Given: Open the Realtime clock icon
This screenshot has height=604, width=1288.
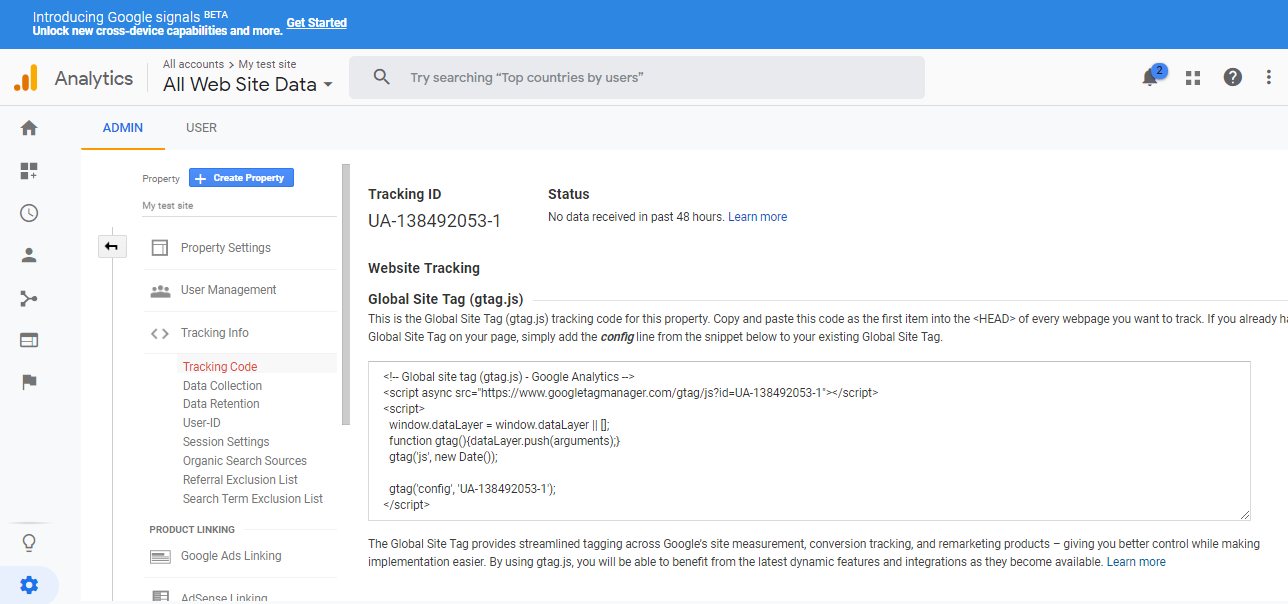Looking at the screenshot, I should point(29,213).
